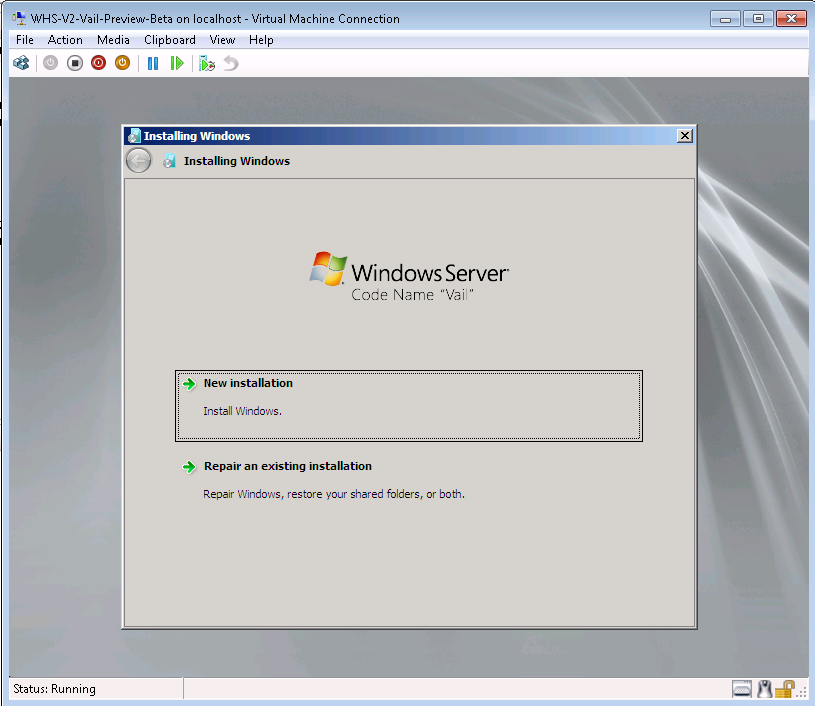815x706 pixels.
Task: Click the setup icon in dialog title bar
Action: tap(134, 136)
